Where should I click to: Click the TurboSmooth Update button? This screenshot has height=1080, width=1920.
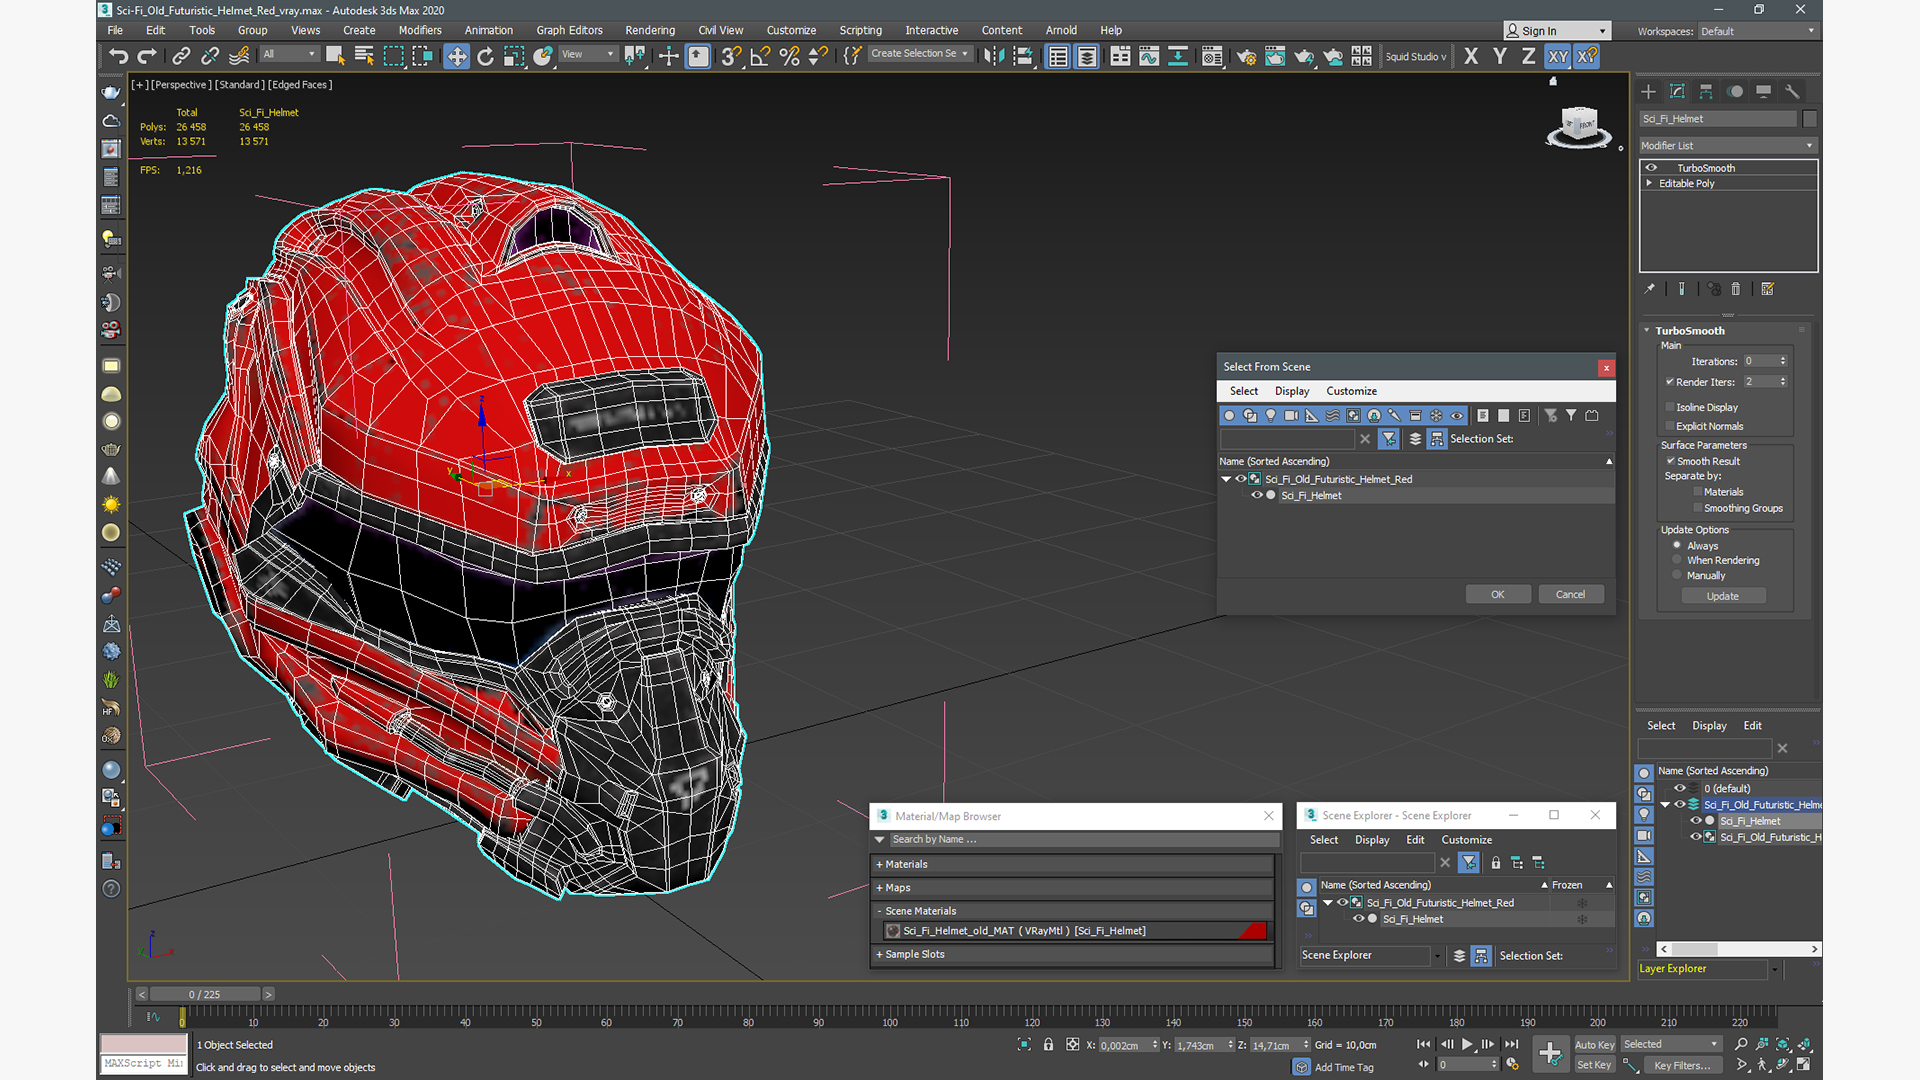point(1723,596)
